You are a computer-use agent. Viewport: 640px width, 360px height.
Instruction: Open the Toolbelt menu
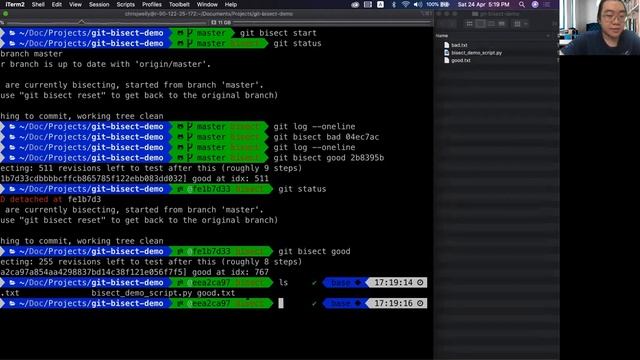pyautogui.click(x=179, y=4)
